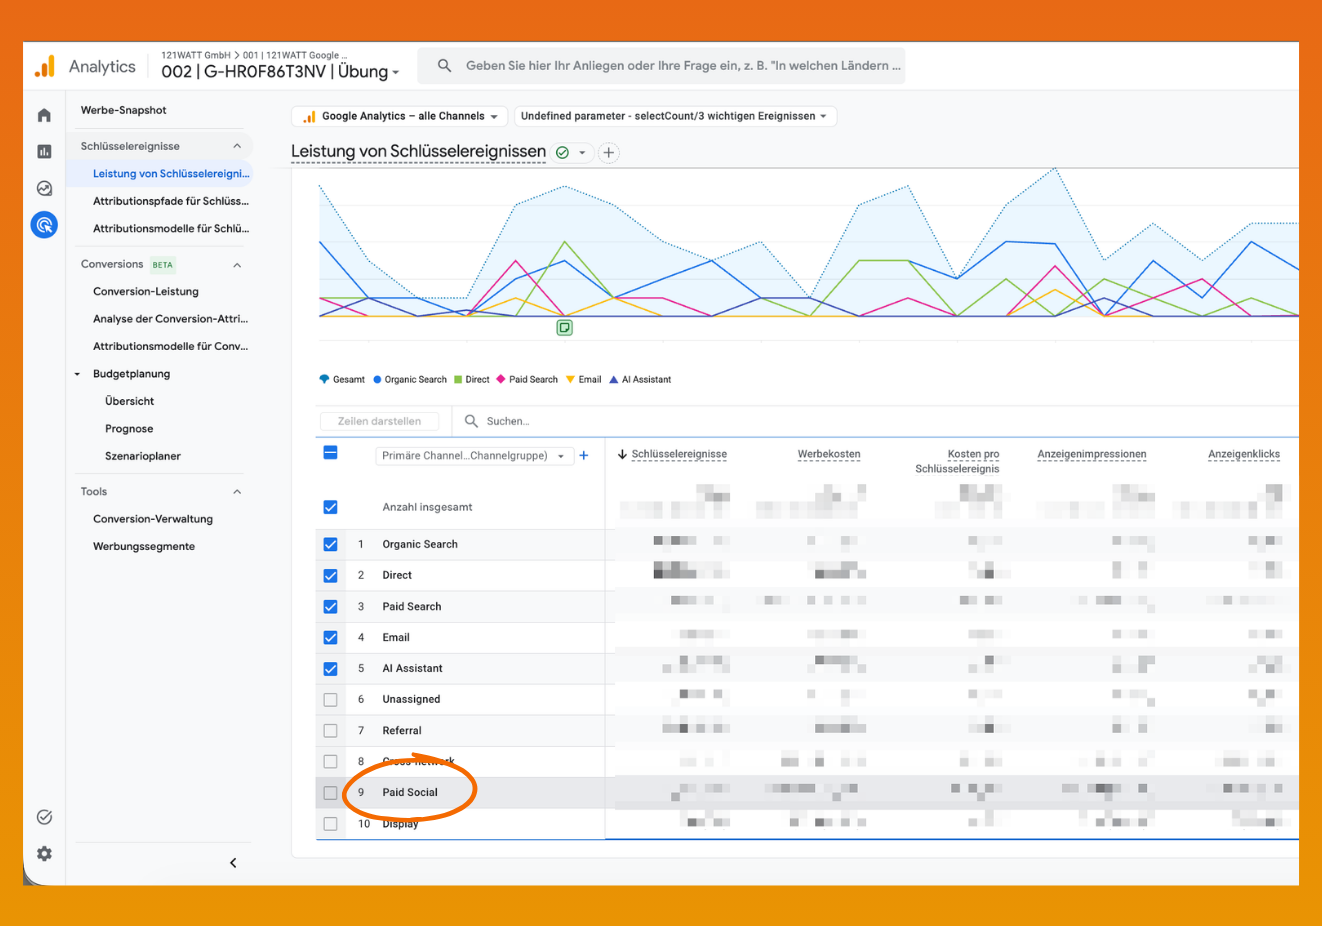
Task: Open Attributionsmodelle für Conversions in sidebar
Action: 170,346
